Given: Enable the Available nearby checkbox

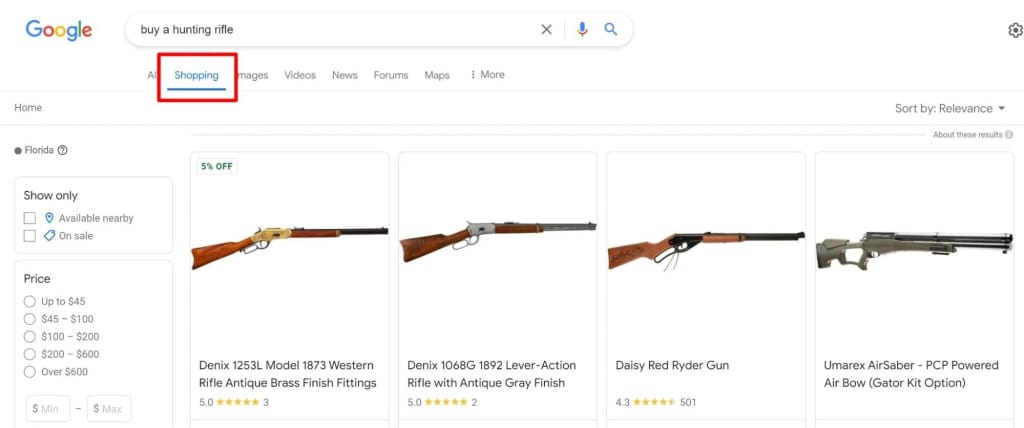Looking at the screenshot, I should pyautogui.click(x=30, y=218).
